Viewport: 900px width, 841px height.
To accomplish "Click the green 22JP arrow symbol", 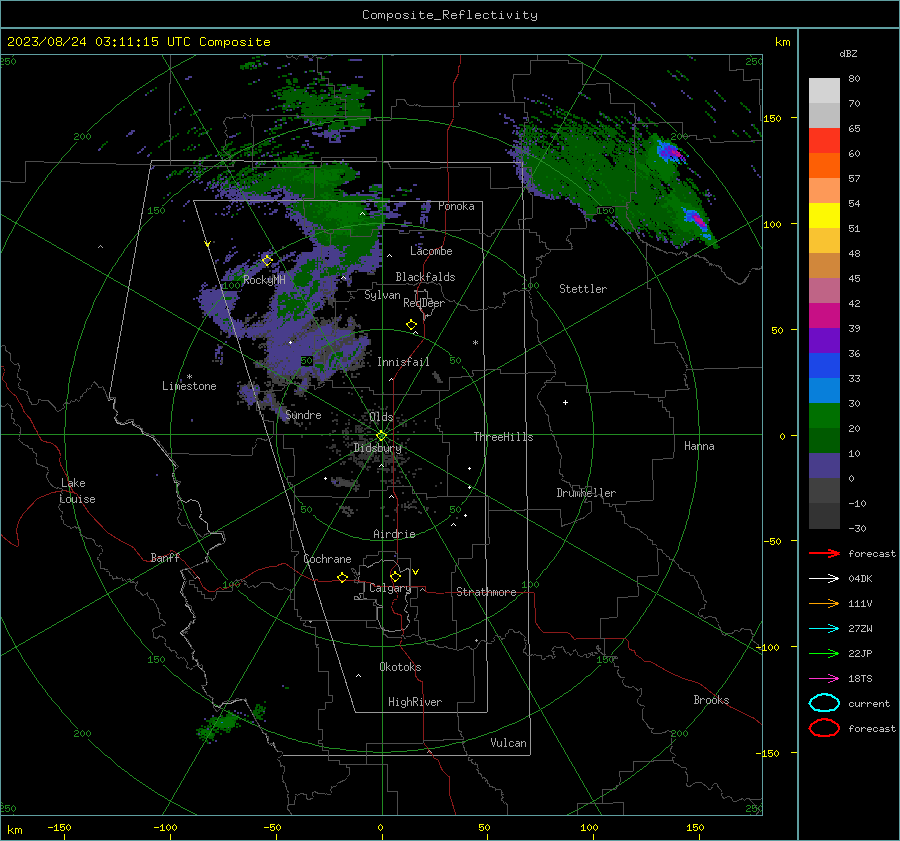I will tap(824, 653).
